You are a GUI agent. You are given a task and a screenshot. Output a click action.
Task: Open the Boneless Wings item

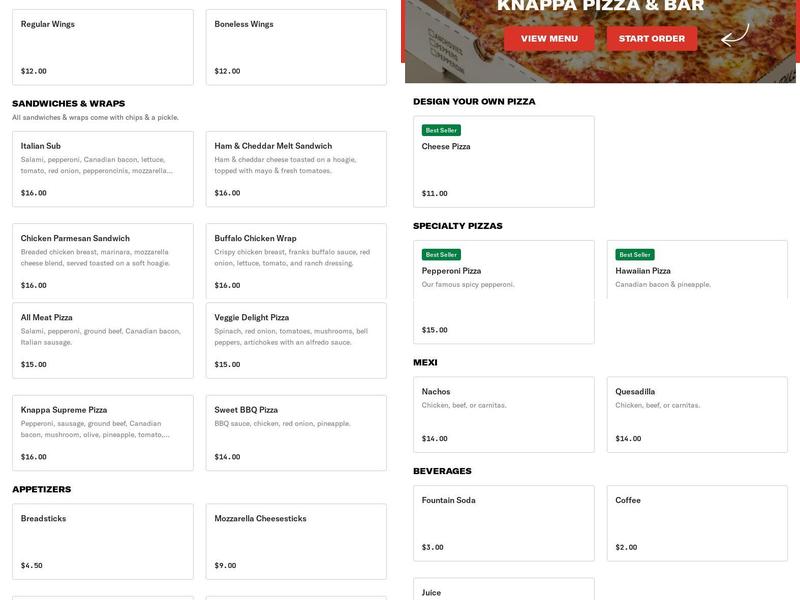(296, 45)
